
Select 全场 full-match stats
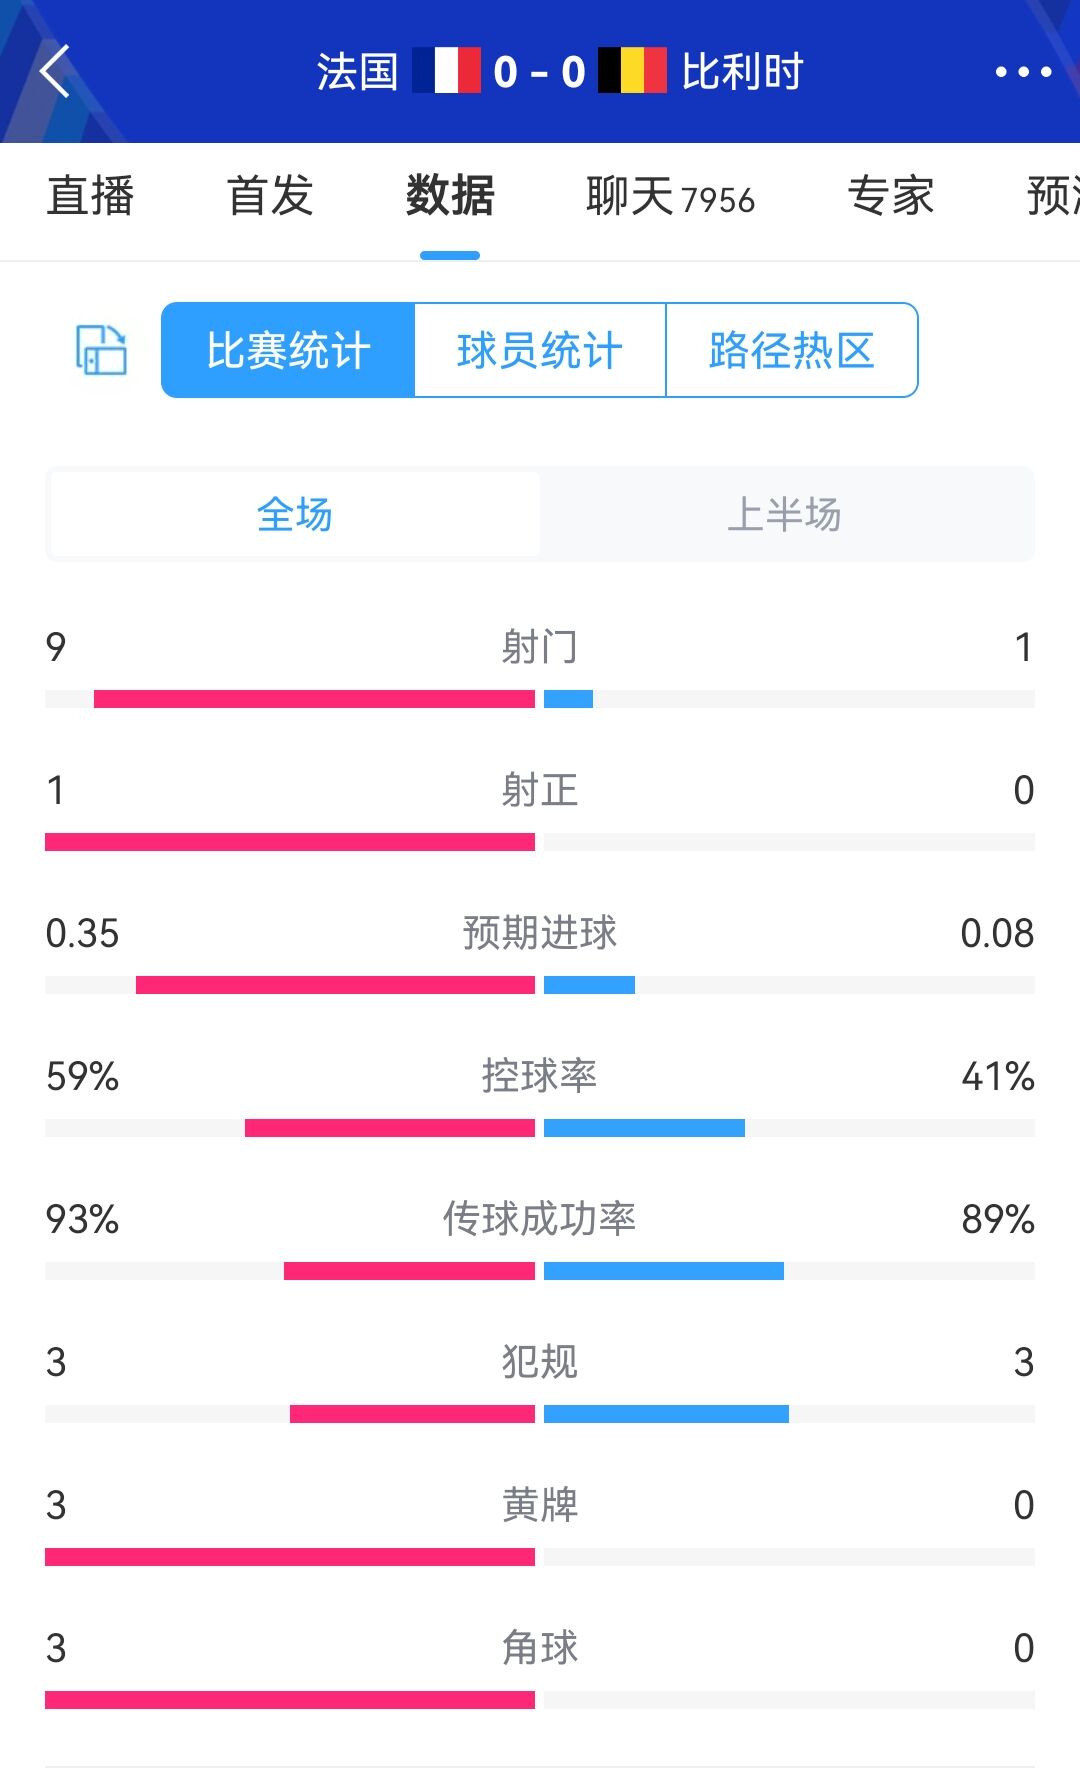point(295,514)
